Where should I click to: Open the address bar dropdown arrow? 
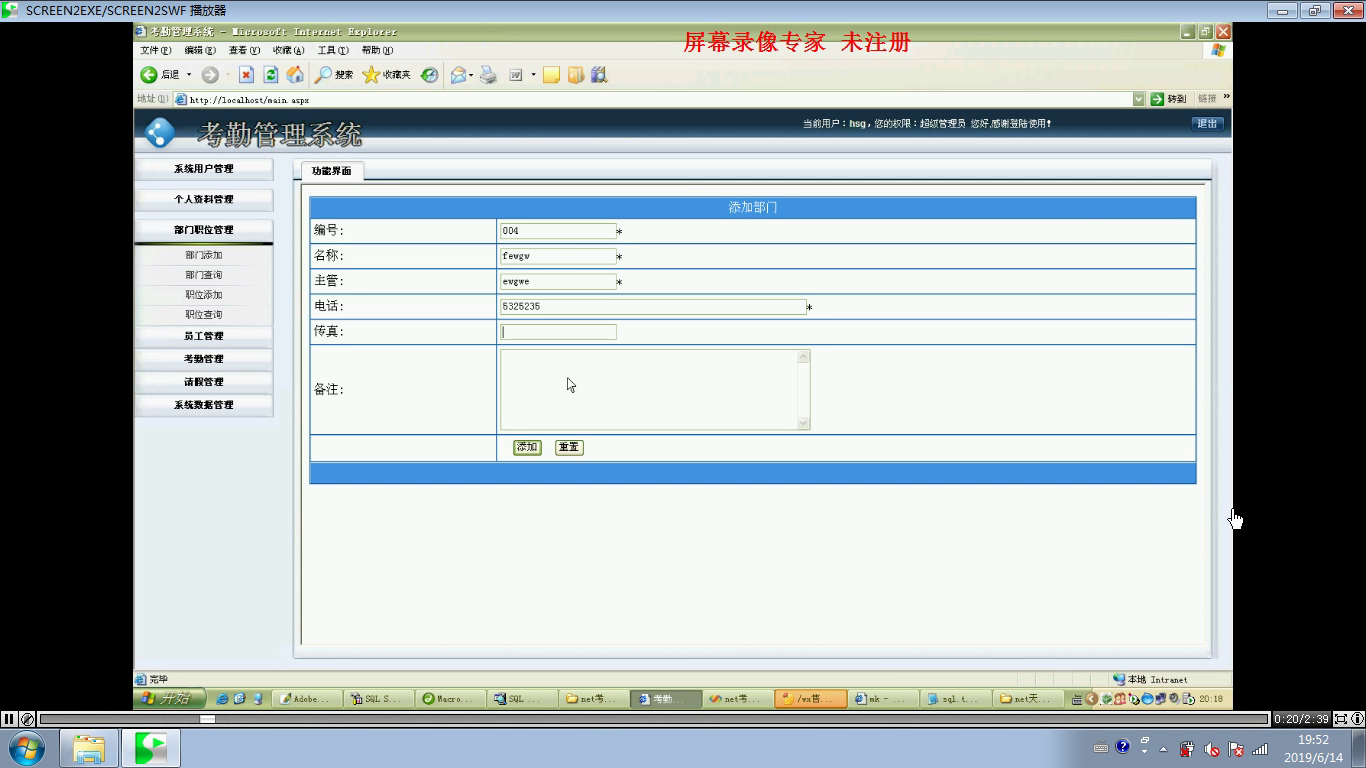pos(1138,99)
